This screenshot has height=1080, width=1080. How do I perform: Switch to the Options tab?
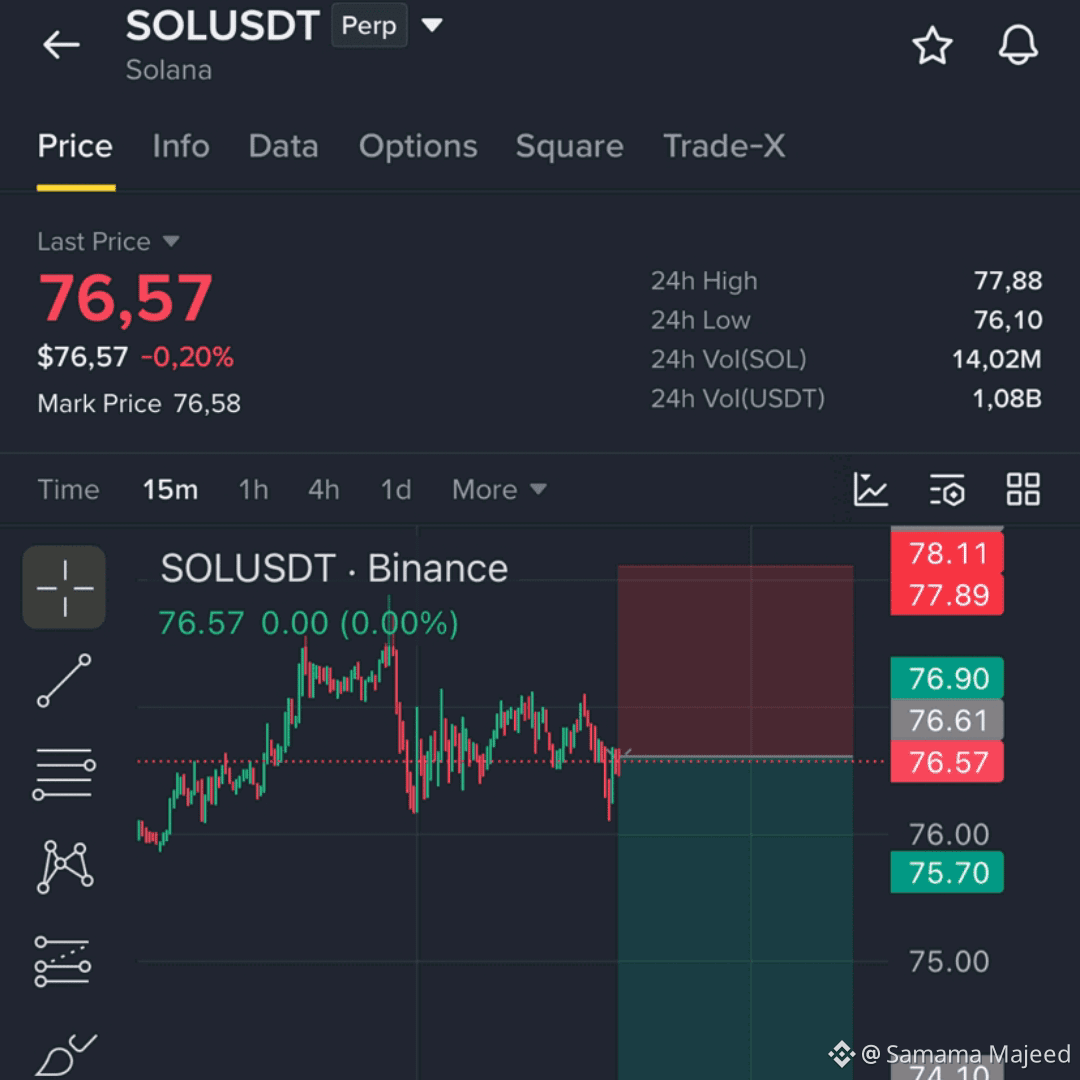click(x=418, y=146)
